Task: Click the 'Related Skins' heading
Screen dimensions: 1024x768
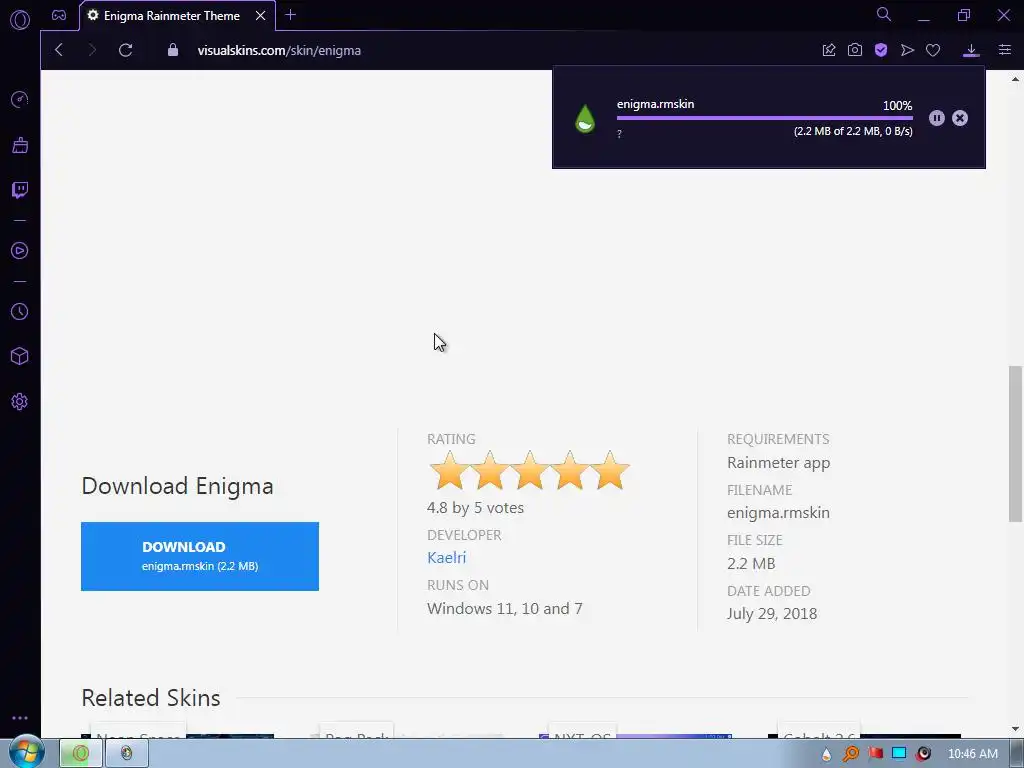Action: pyautogui.click(x=151, y=698)
